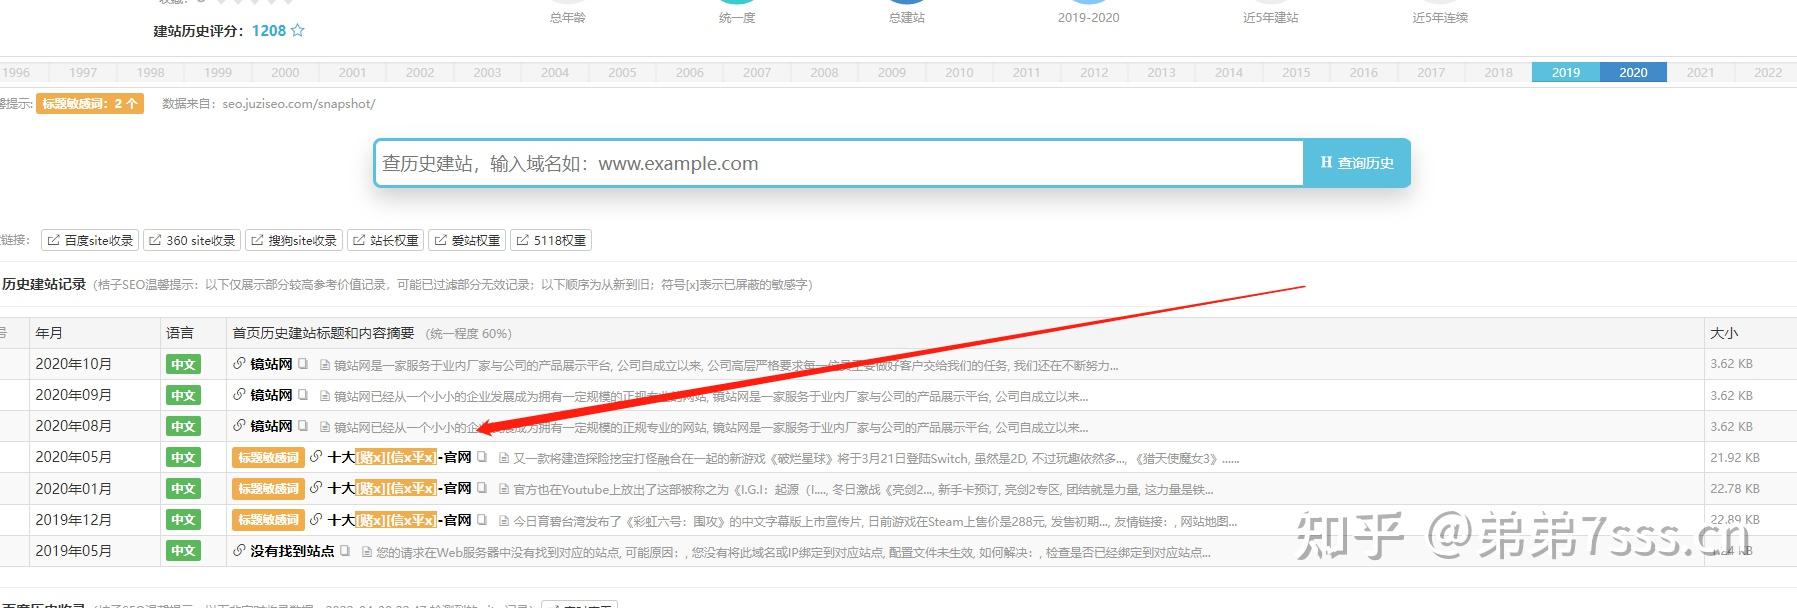Click the 近5年建站 stat label
Viewport: 1797px width, 608px height.
(1270, 17)
